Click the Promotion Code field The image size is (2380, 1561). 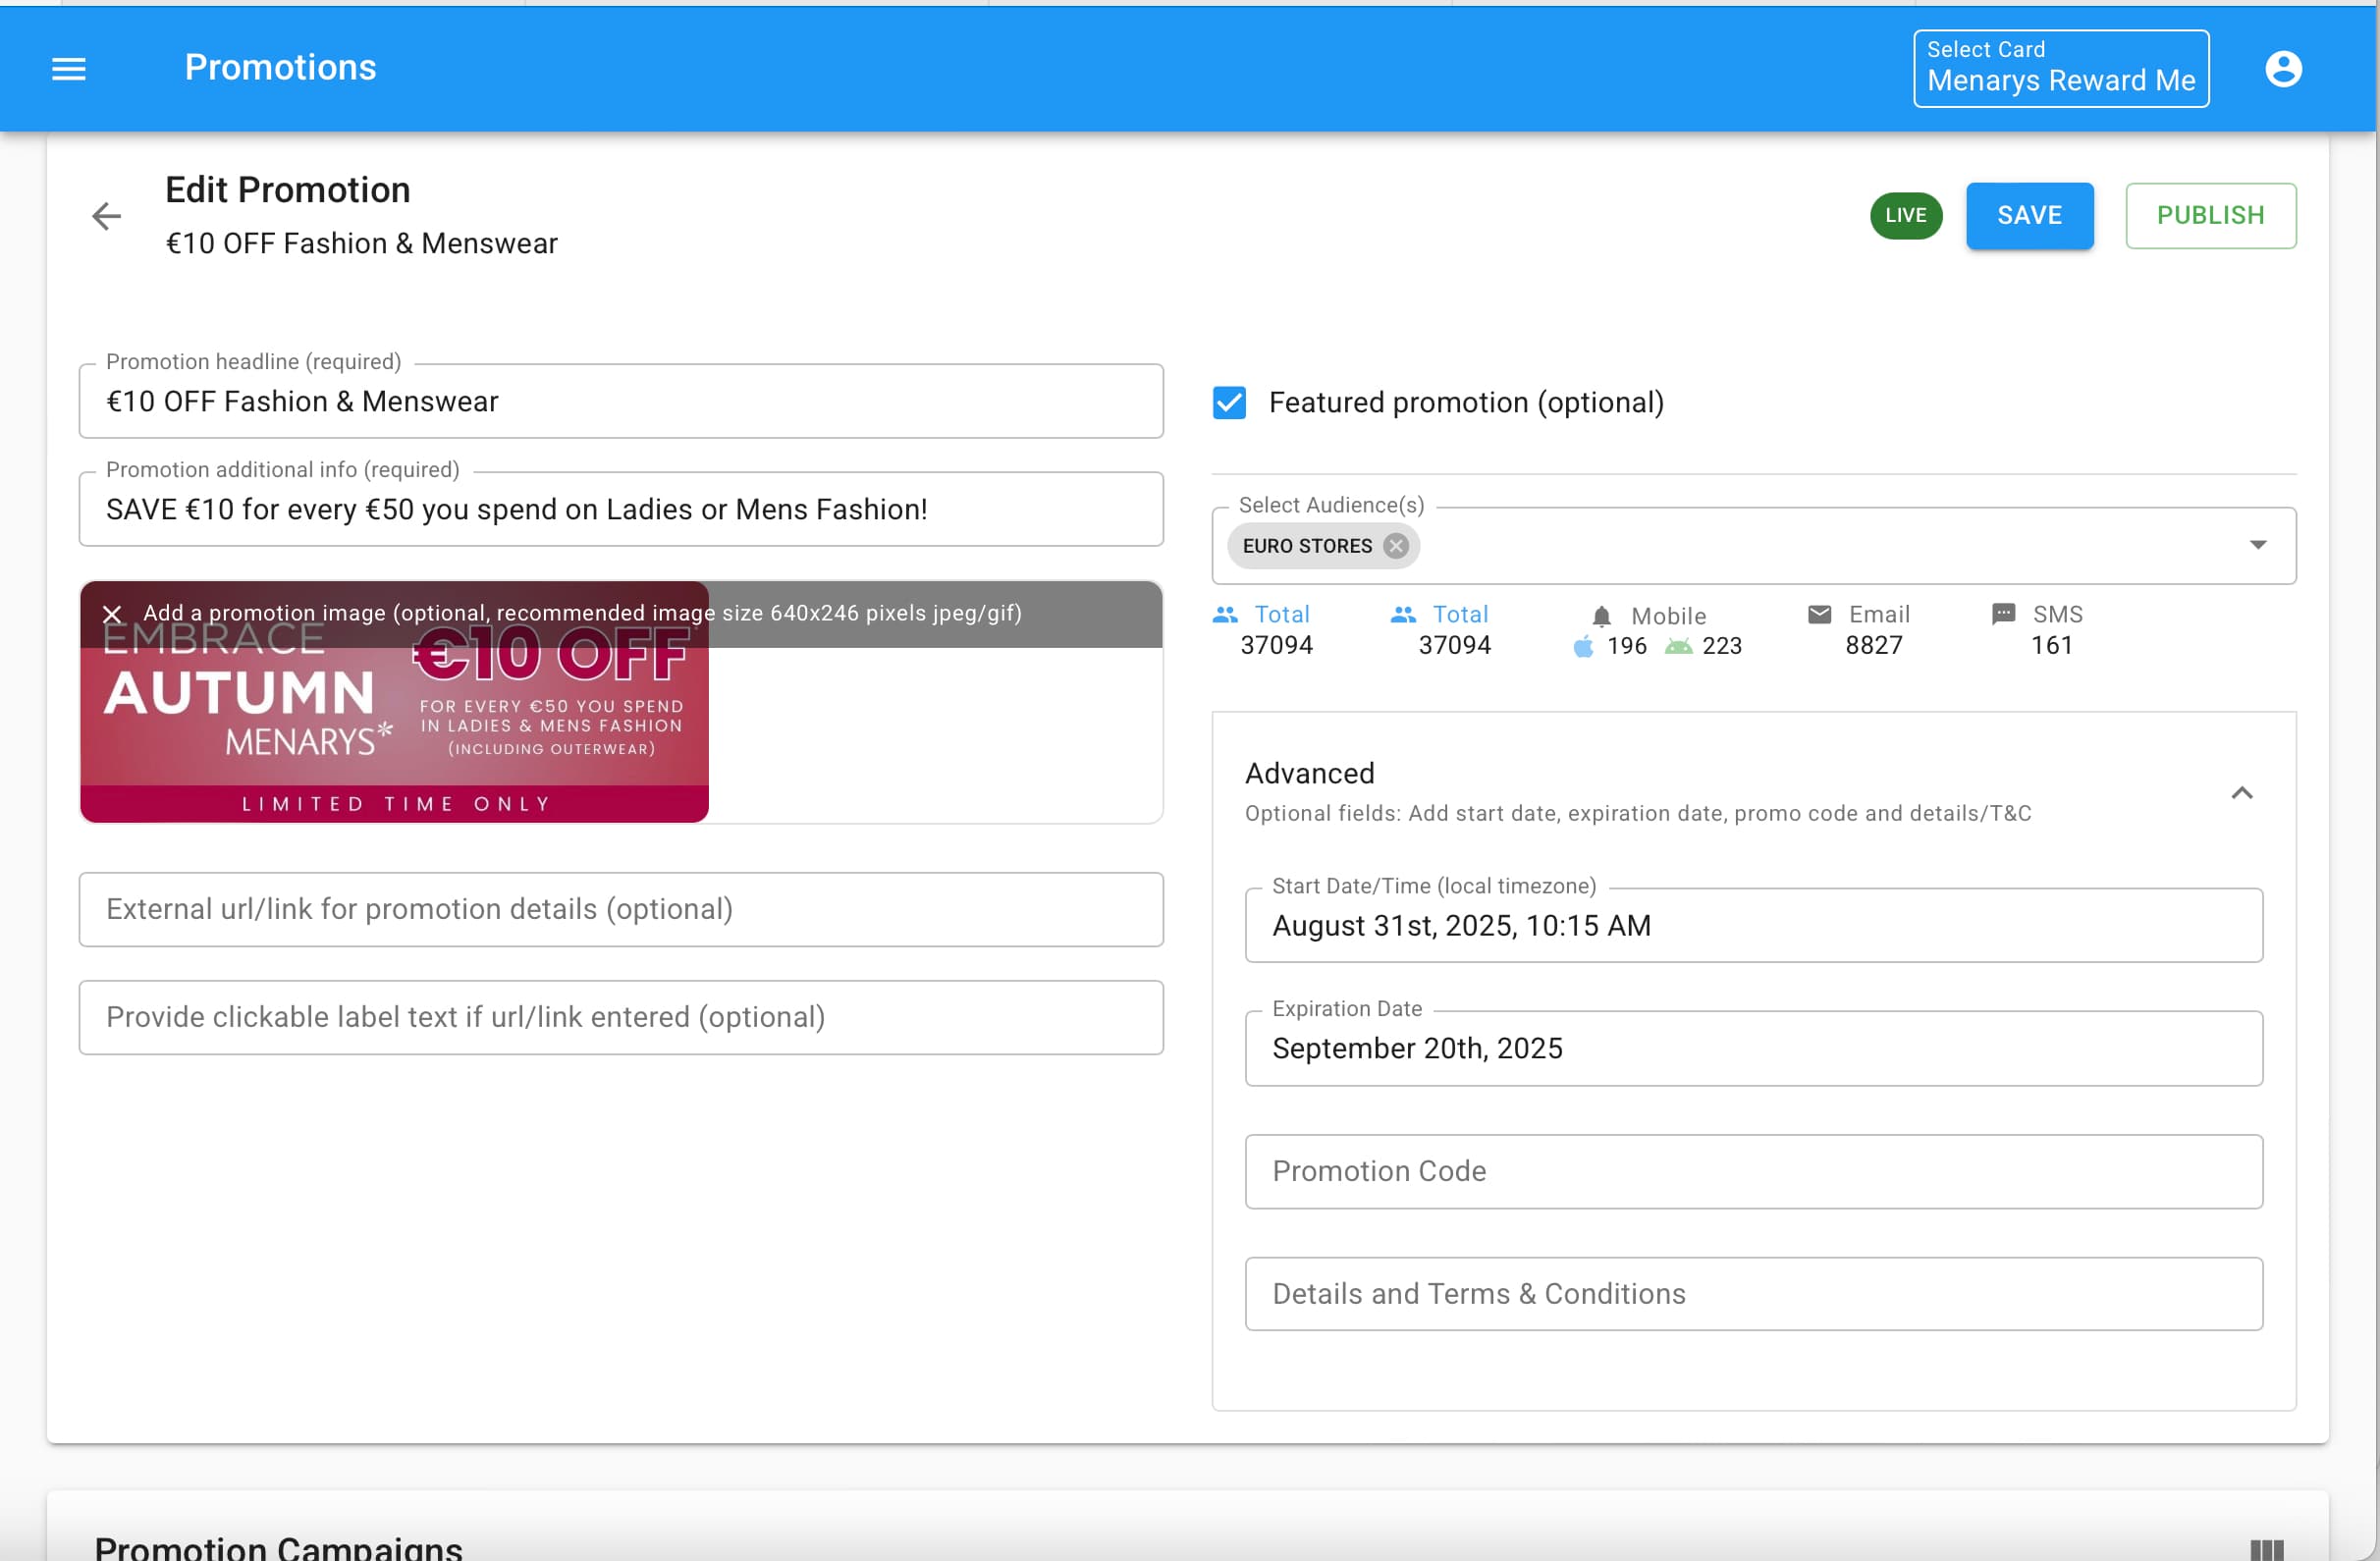pyautogui.click(x=1753, y=1171)
